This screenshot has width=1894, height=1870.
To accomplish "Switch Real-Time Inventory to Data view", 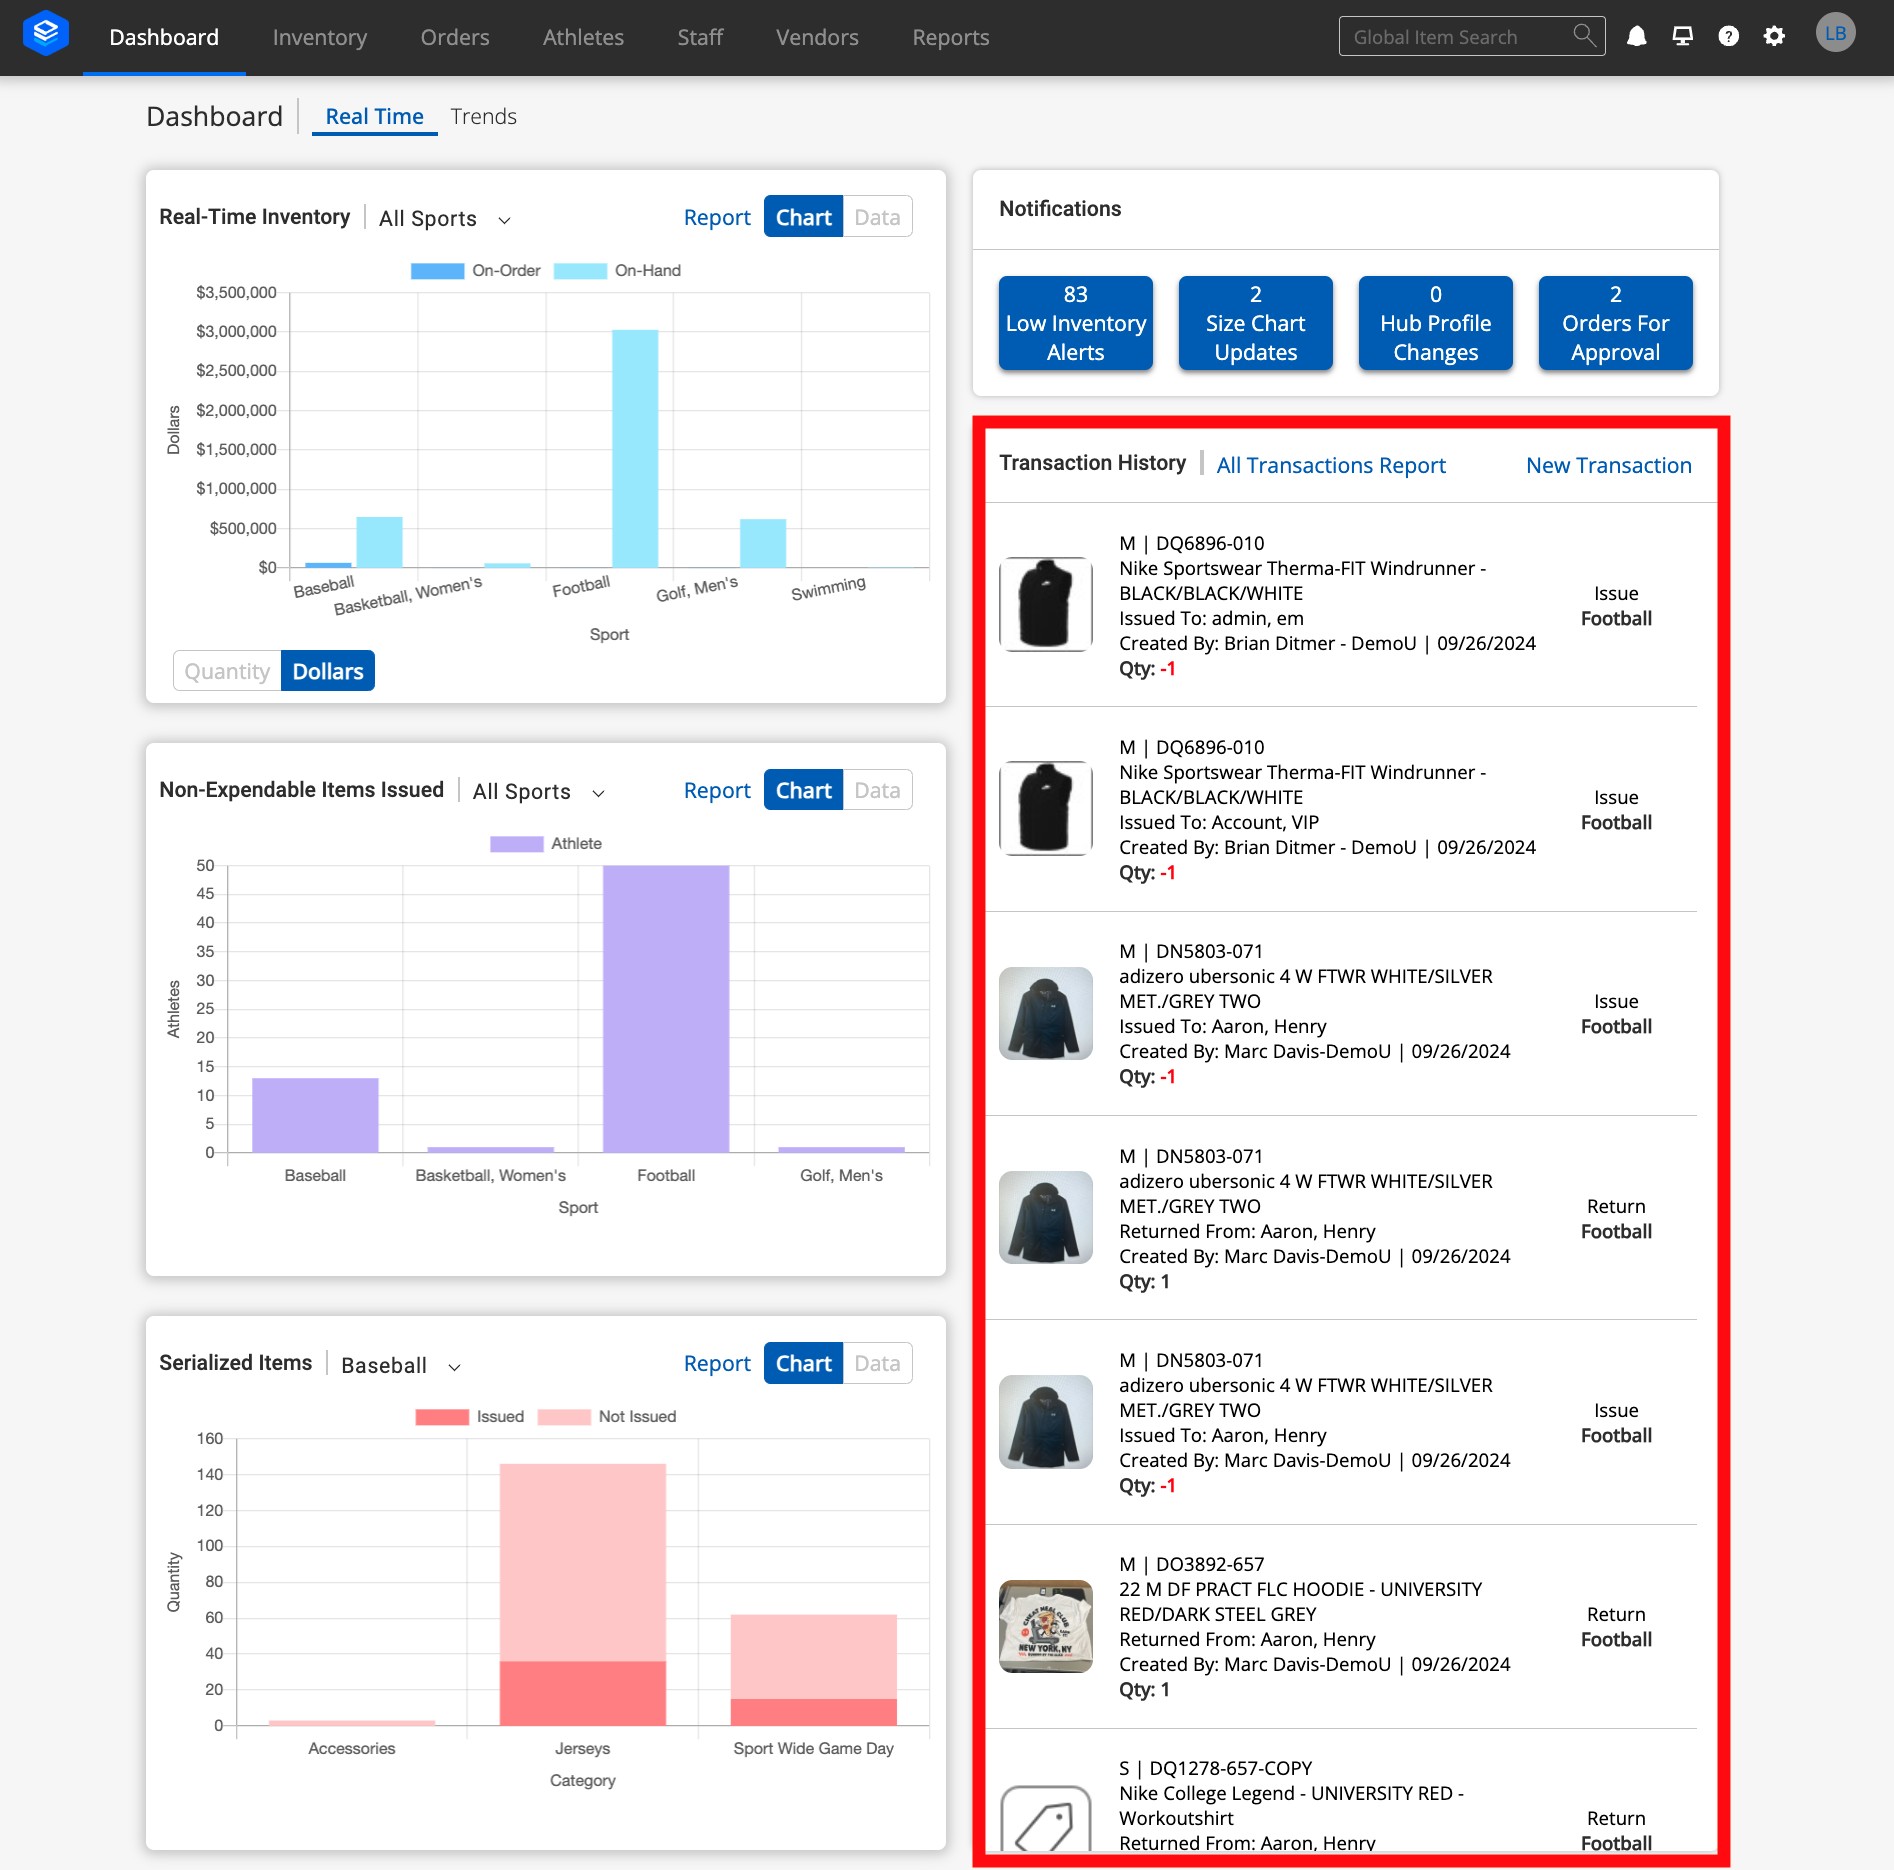I will click(x=877, y=217).
